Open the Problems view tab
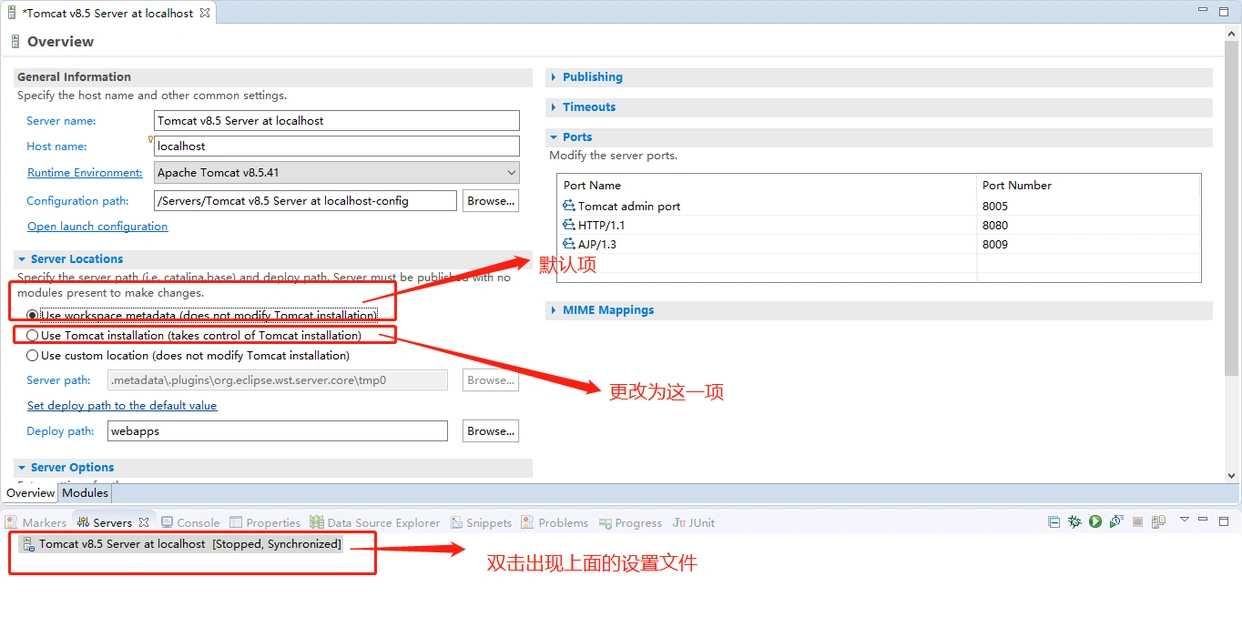 (555, 522)
